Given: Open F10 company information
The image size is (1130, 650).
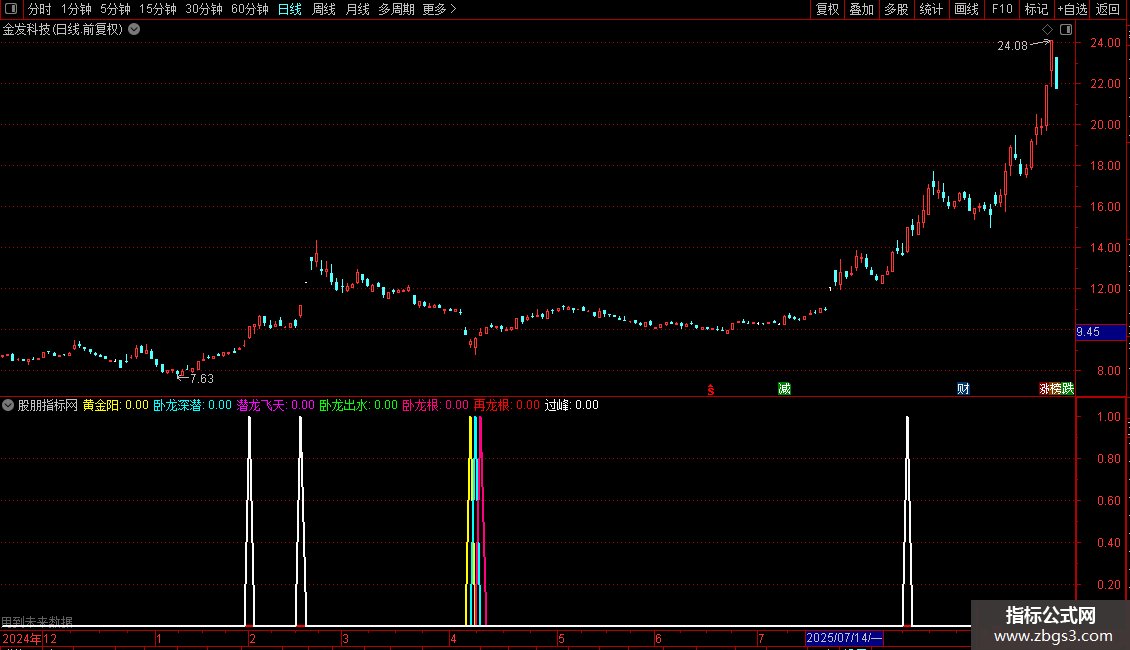Looking at the screenshot, I should (1002, 9).
